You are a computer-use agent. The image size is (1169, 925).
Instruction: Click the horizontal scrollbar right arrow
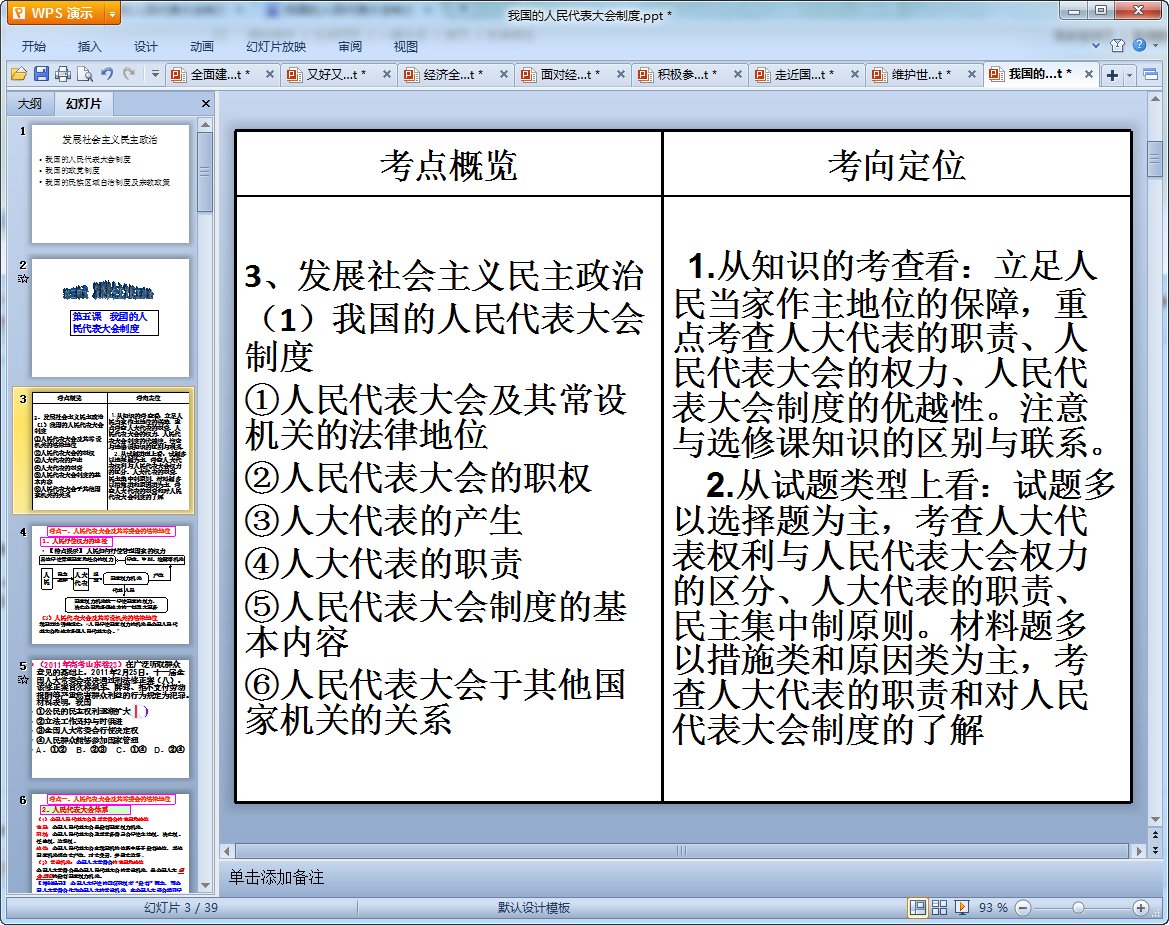tap(1138, 850)
